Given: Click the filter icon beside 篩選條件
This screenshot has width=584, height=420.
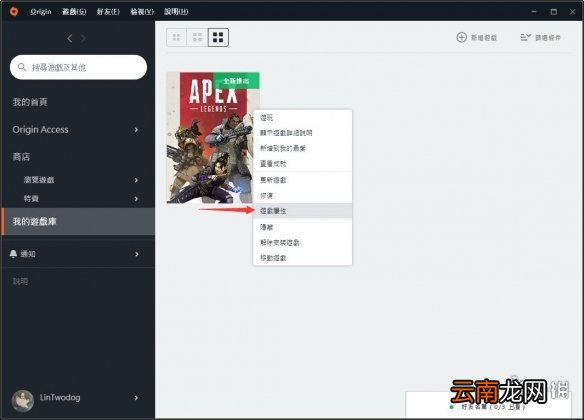Looking at the screenshot, I should pyautogui.click(x=525, y=37).
